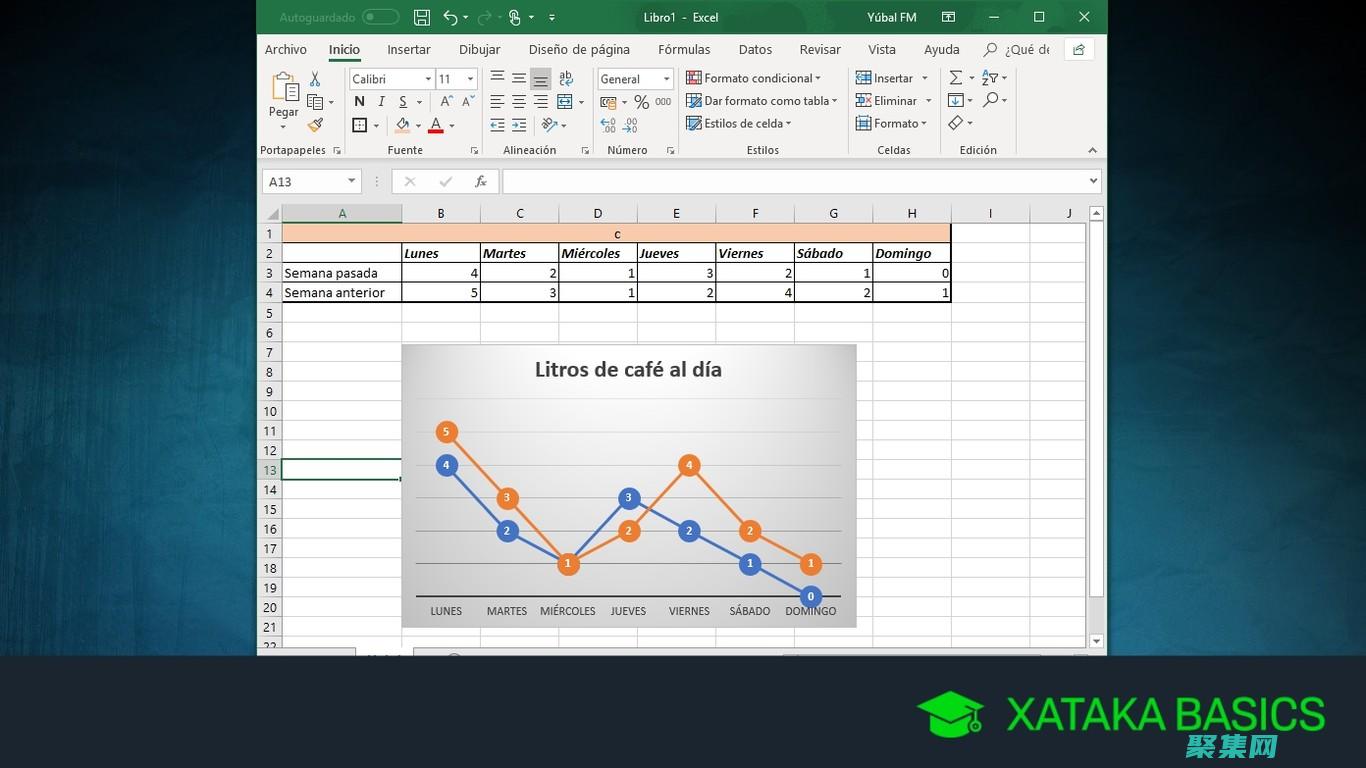Open the Insertar ribbon tab
The width and height of the screenshot is (1366, 768).
click(409, 50)
